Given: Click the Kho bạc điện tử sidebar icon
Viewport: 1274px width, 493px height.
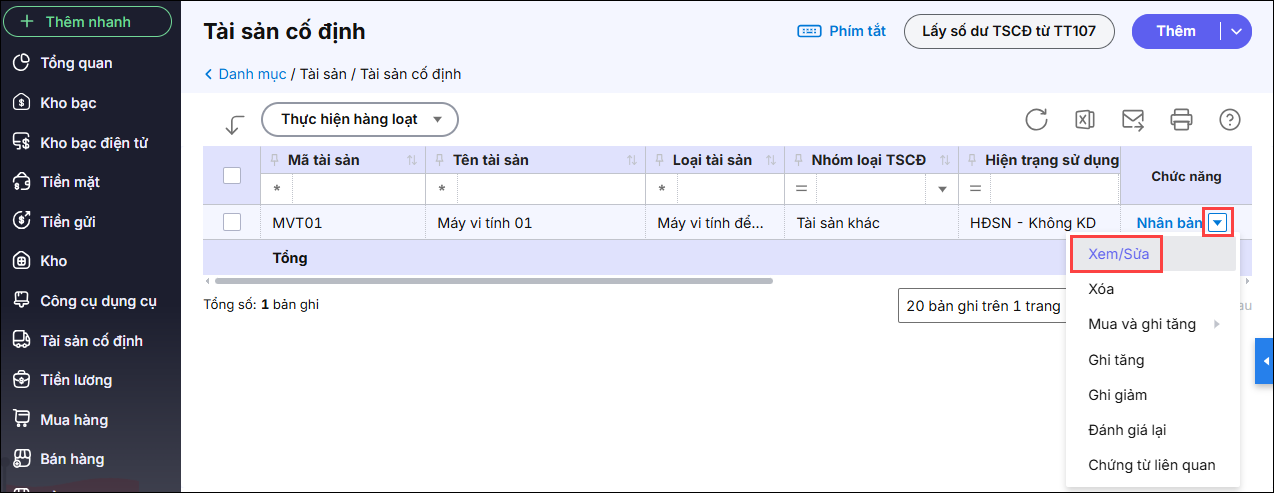Looking at the screenshot, I should [21, 143].
